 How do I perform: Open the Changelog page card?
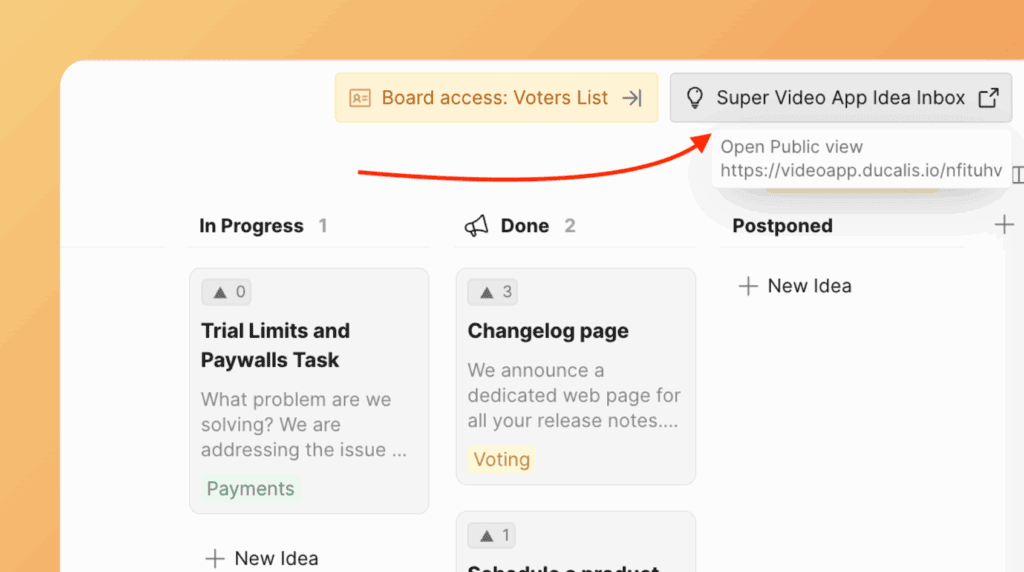click(x=548, y=331)
